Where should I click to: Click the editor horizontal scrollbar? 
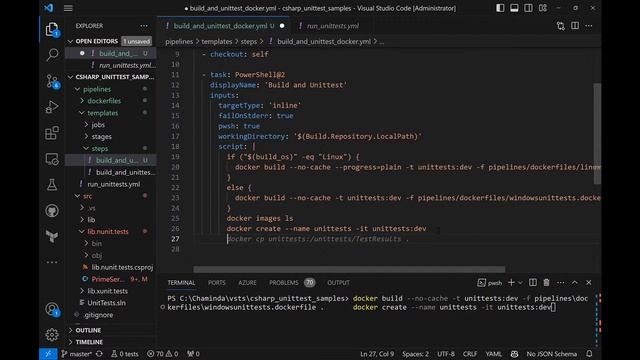(x=349, y=269)
